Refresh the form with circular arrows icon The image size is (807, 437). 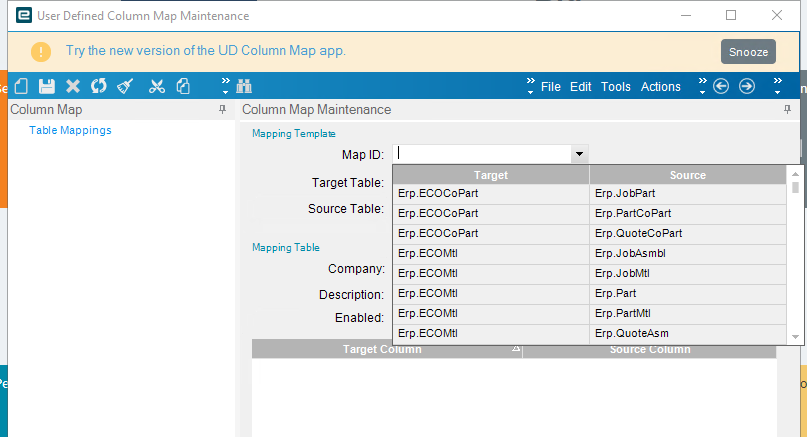[x=99, y=86]
